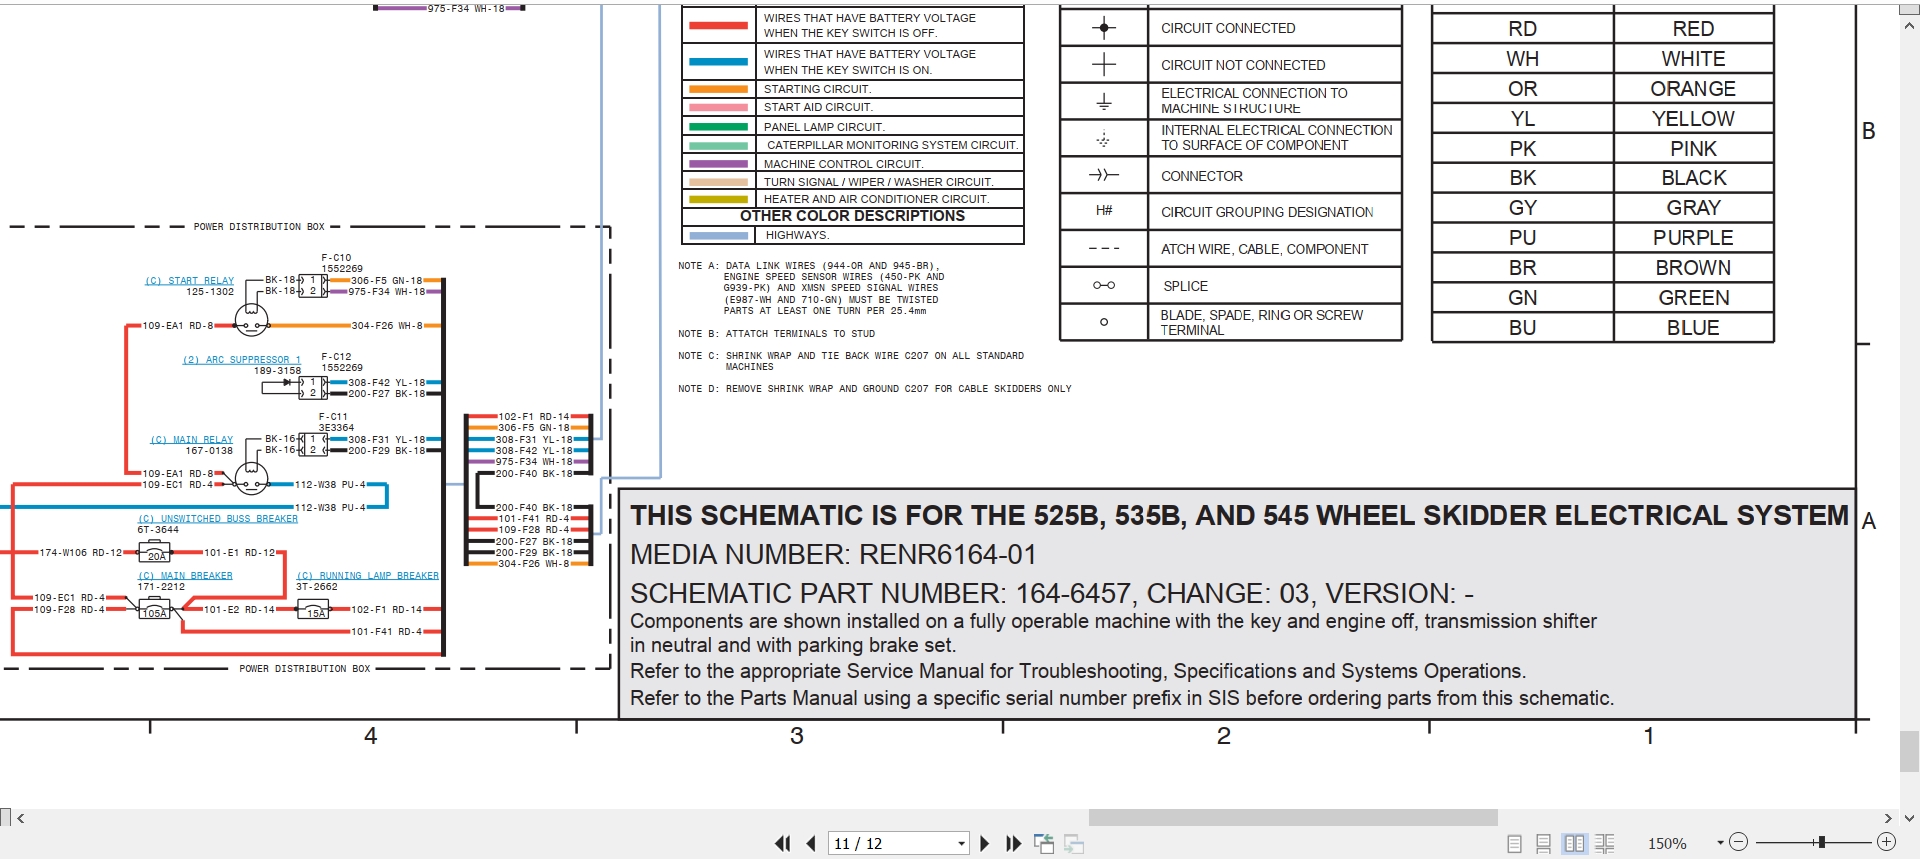This screenshot has width=1920, height=859.
Task: Click the 'HEATER AND AIR CONDITIONER CIRCUIT.' label
Action: point(876,199)
